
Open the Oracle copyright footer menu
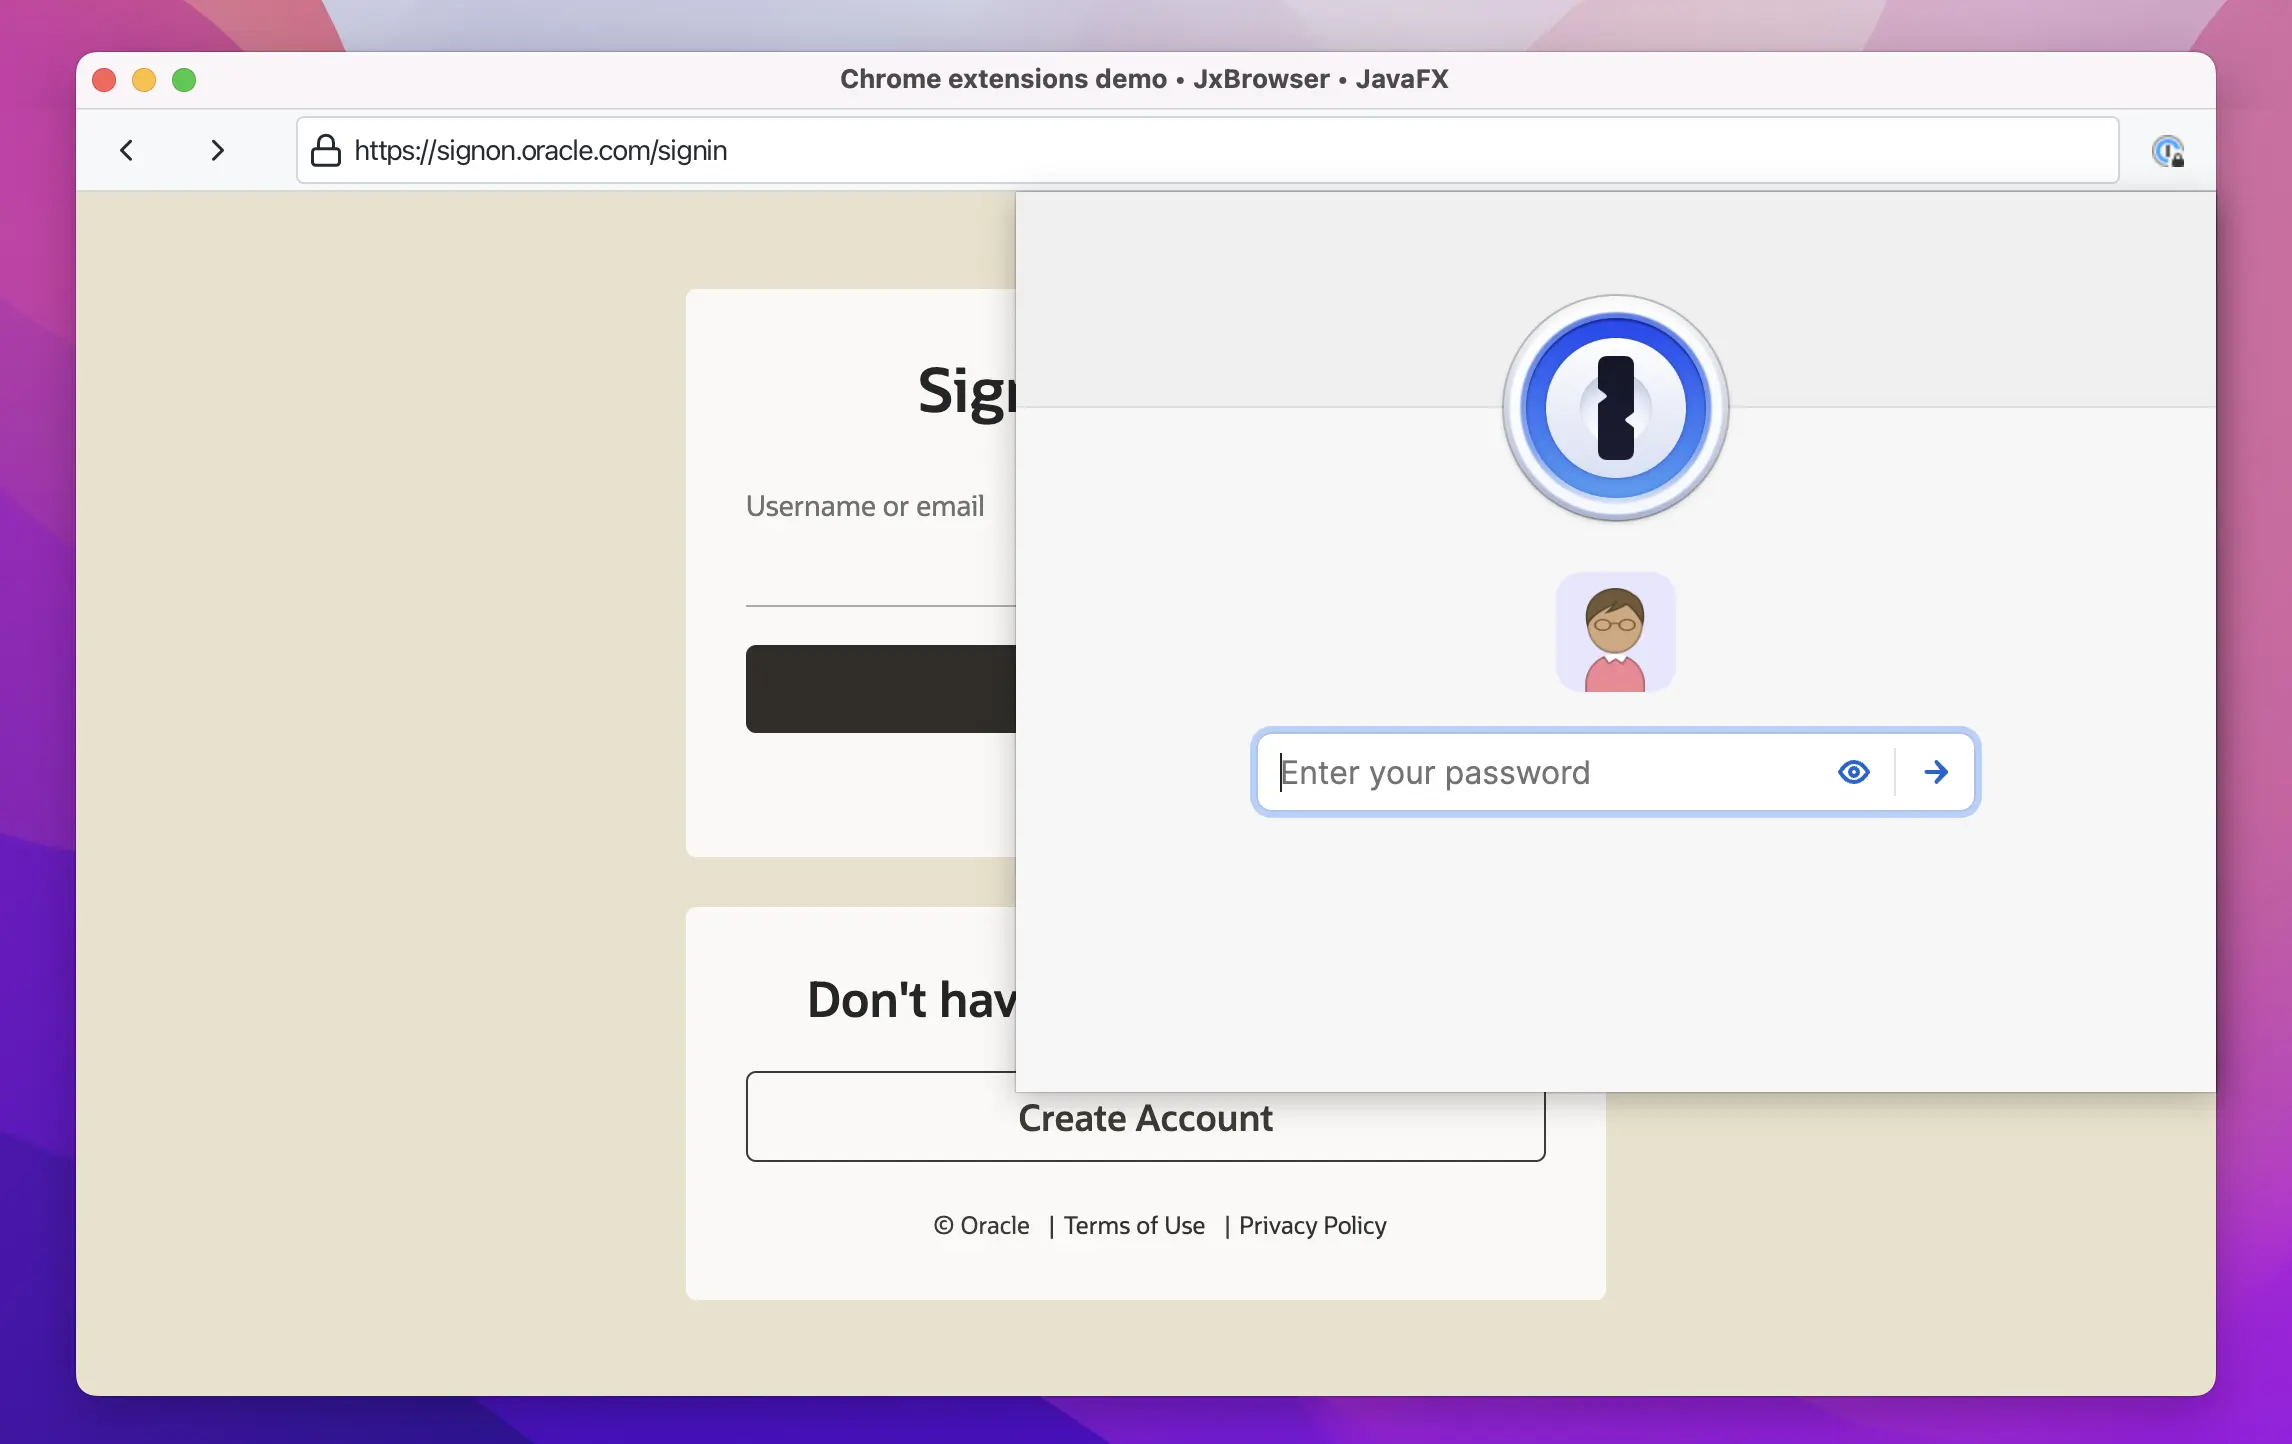(x=981, y=1224)
